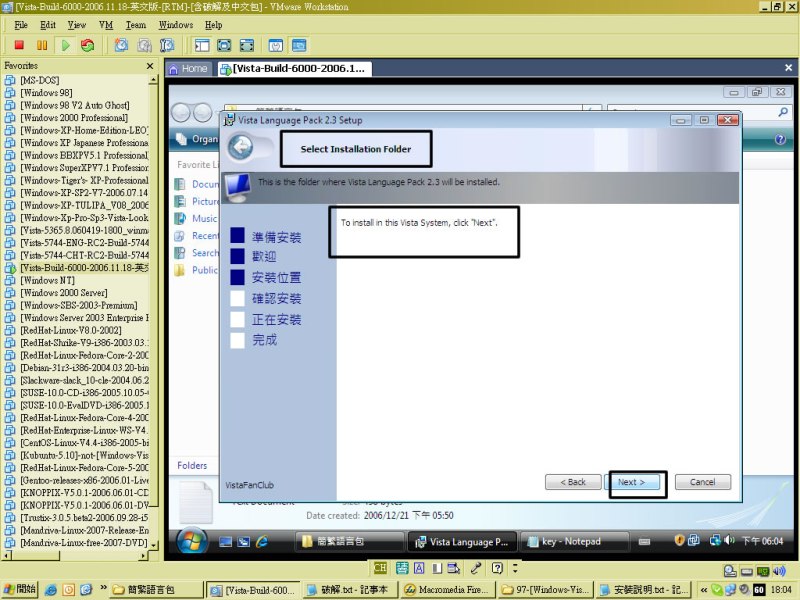This screenshot has width=800, height=600.
Task: Click the Revert to Snapshot toolbar icon
Action: pyautogui.click(x=144, y=45)
